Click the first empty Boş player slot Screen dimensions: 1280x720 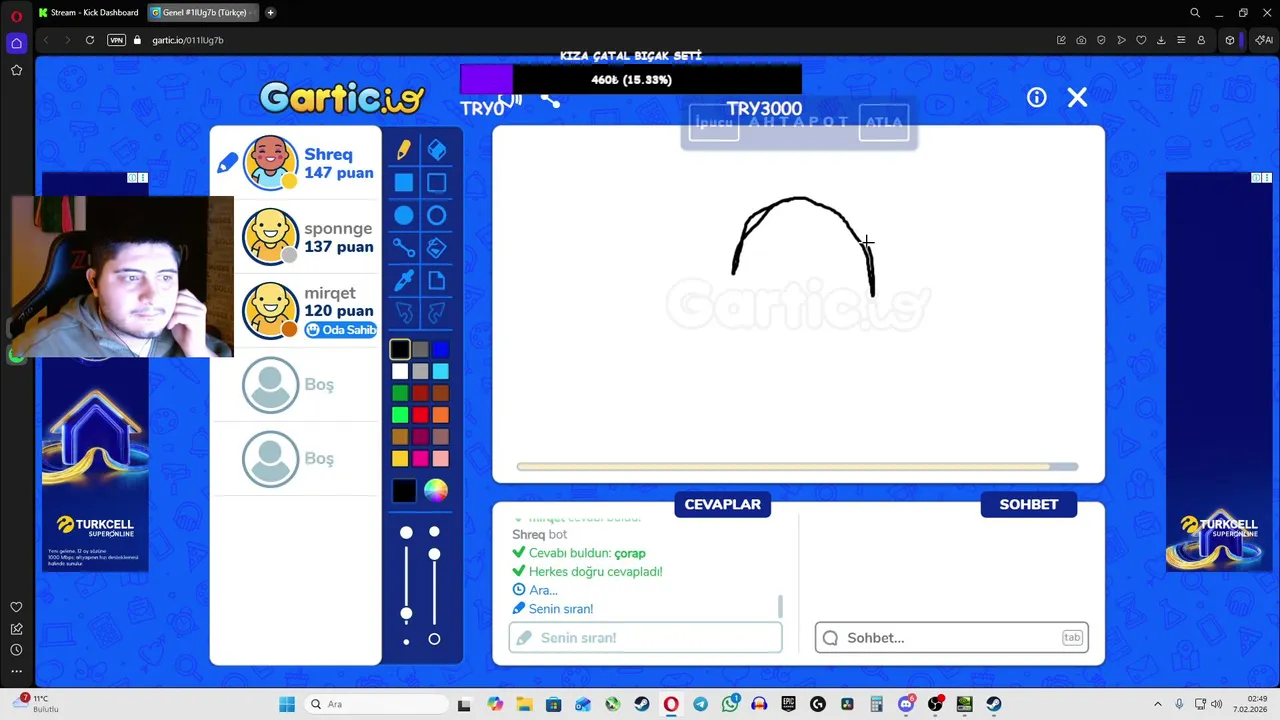pyautogui.click(x=296, y=385)
